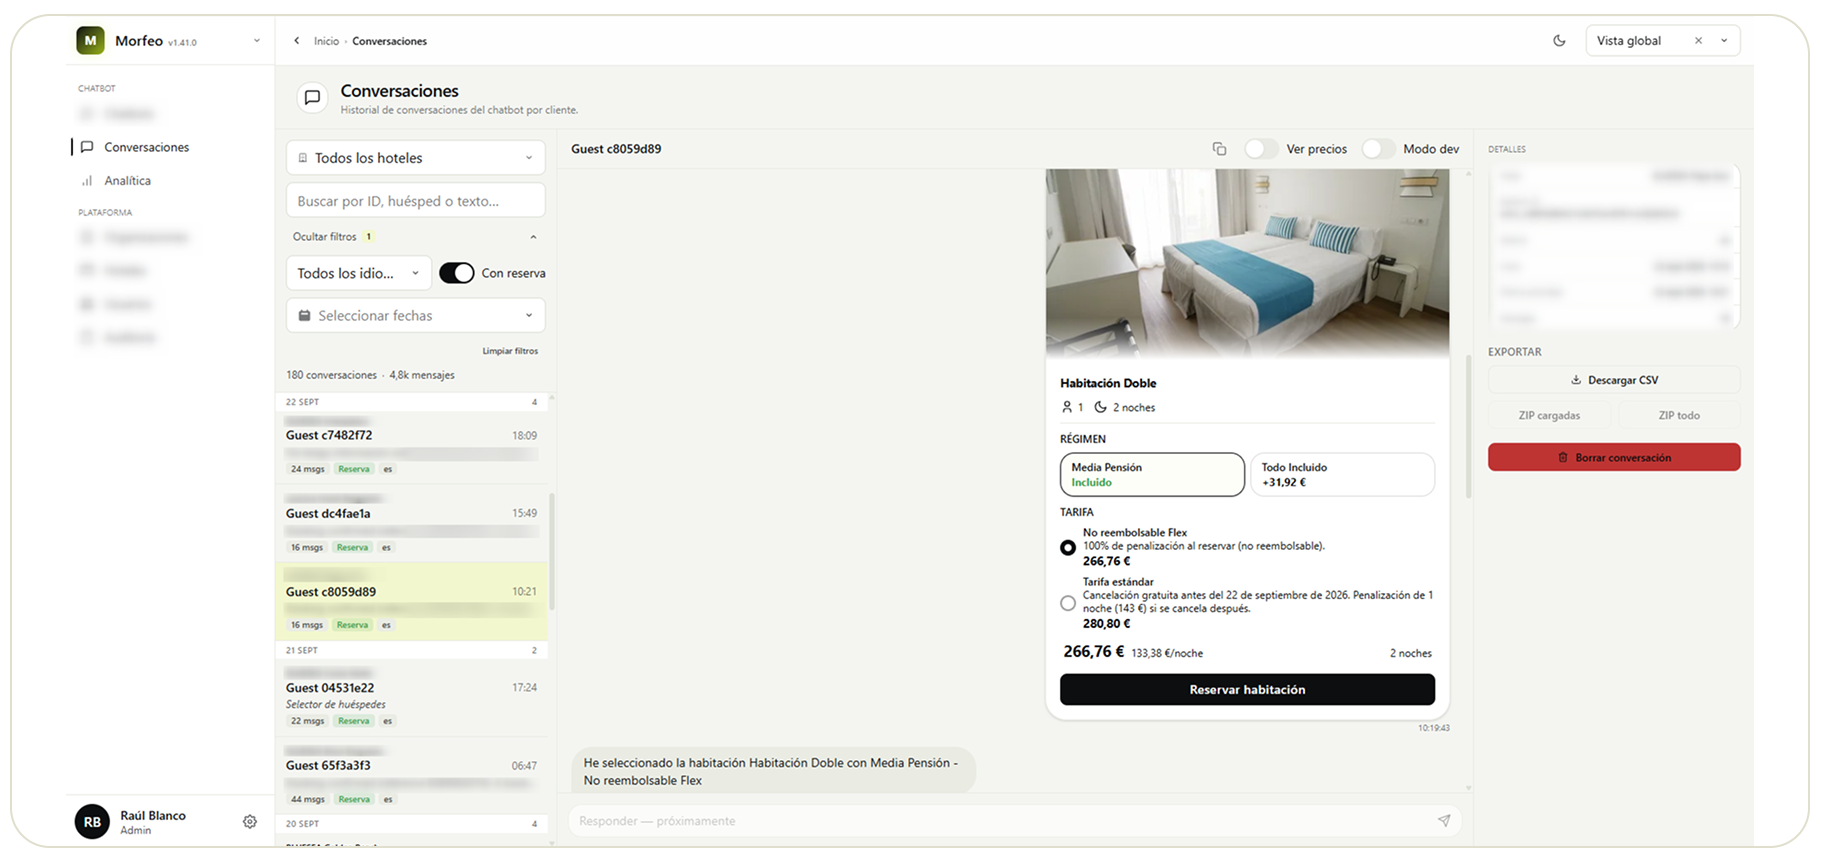Click Limpiar filtros link
This screenshot has height=860, width=1822.
pyautogui.click(x=510, y=351)
